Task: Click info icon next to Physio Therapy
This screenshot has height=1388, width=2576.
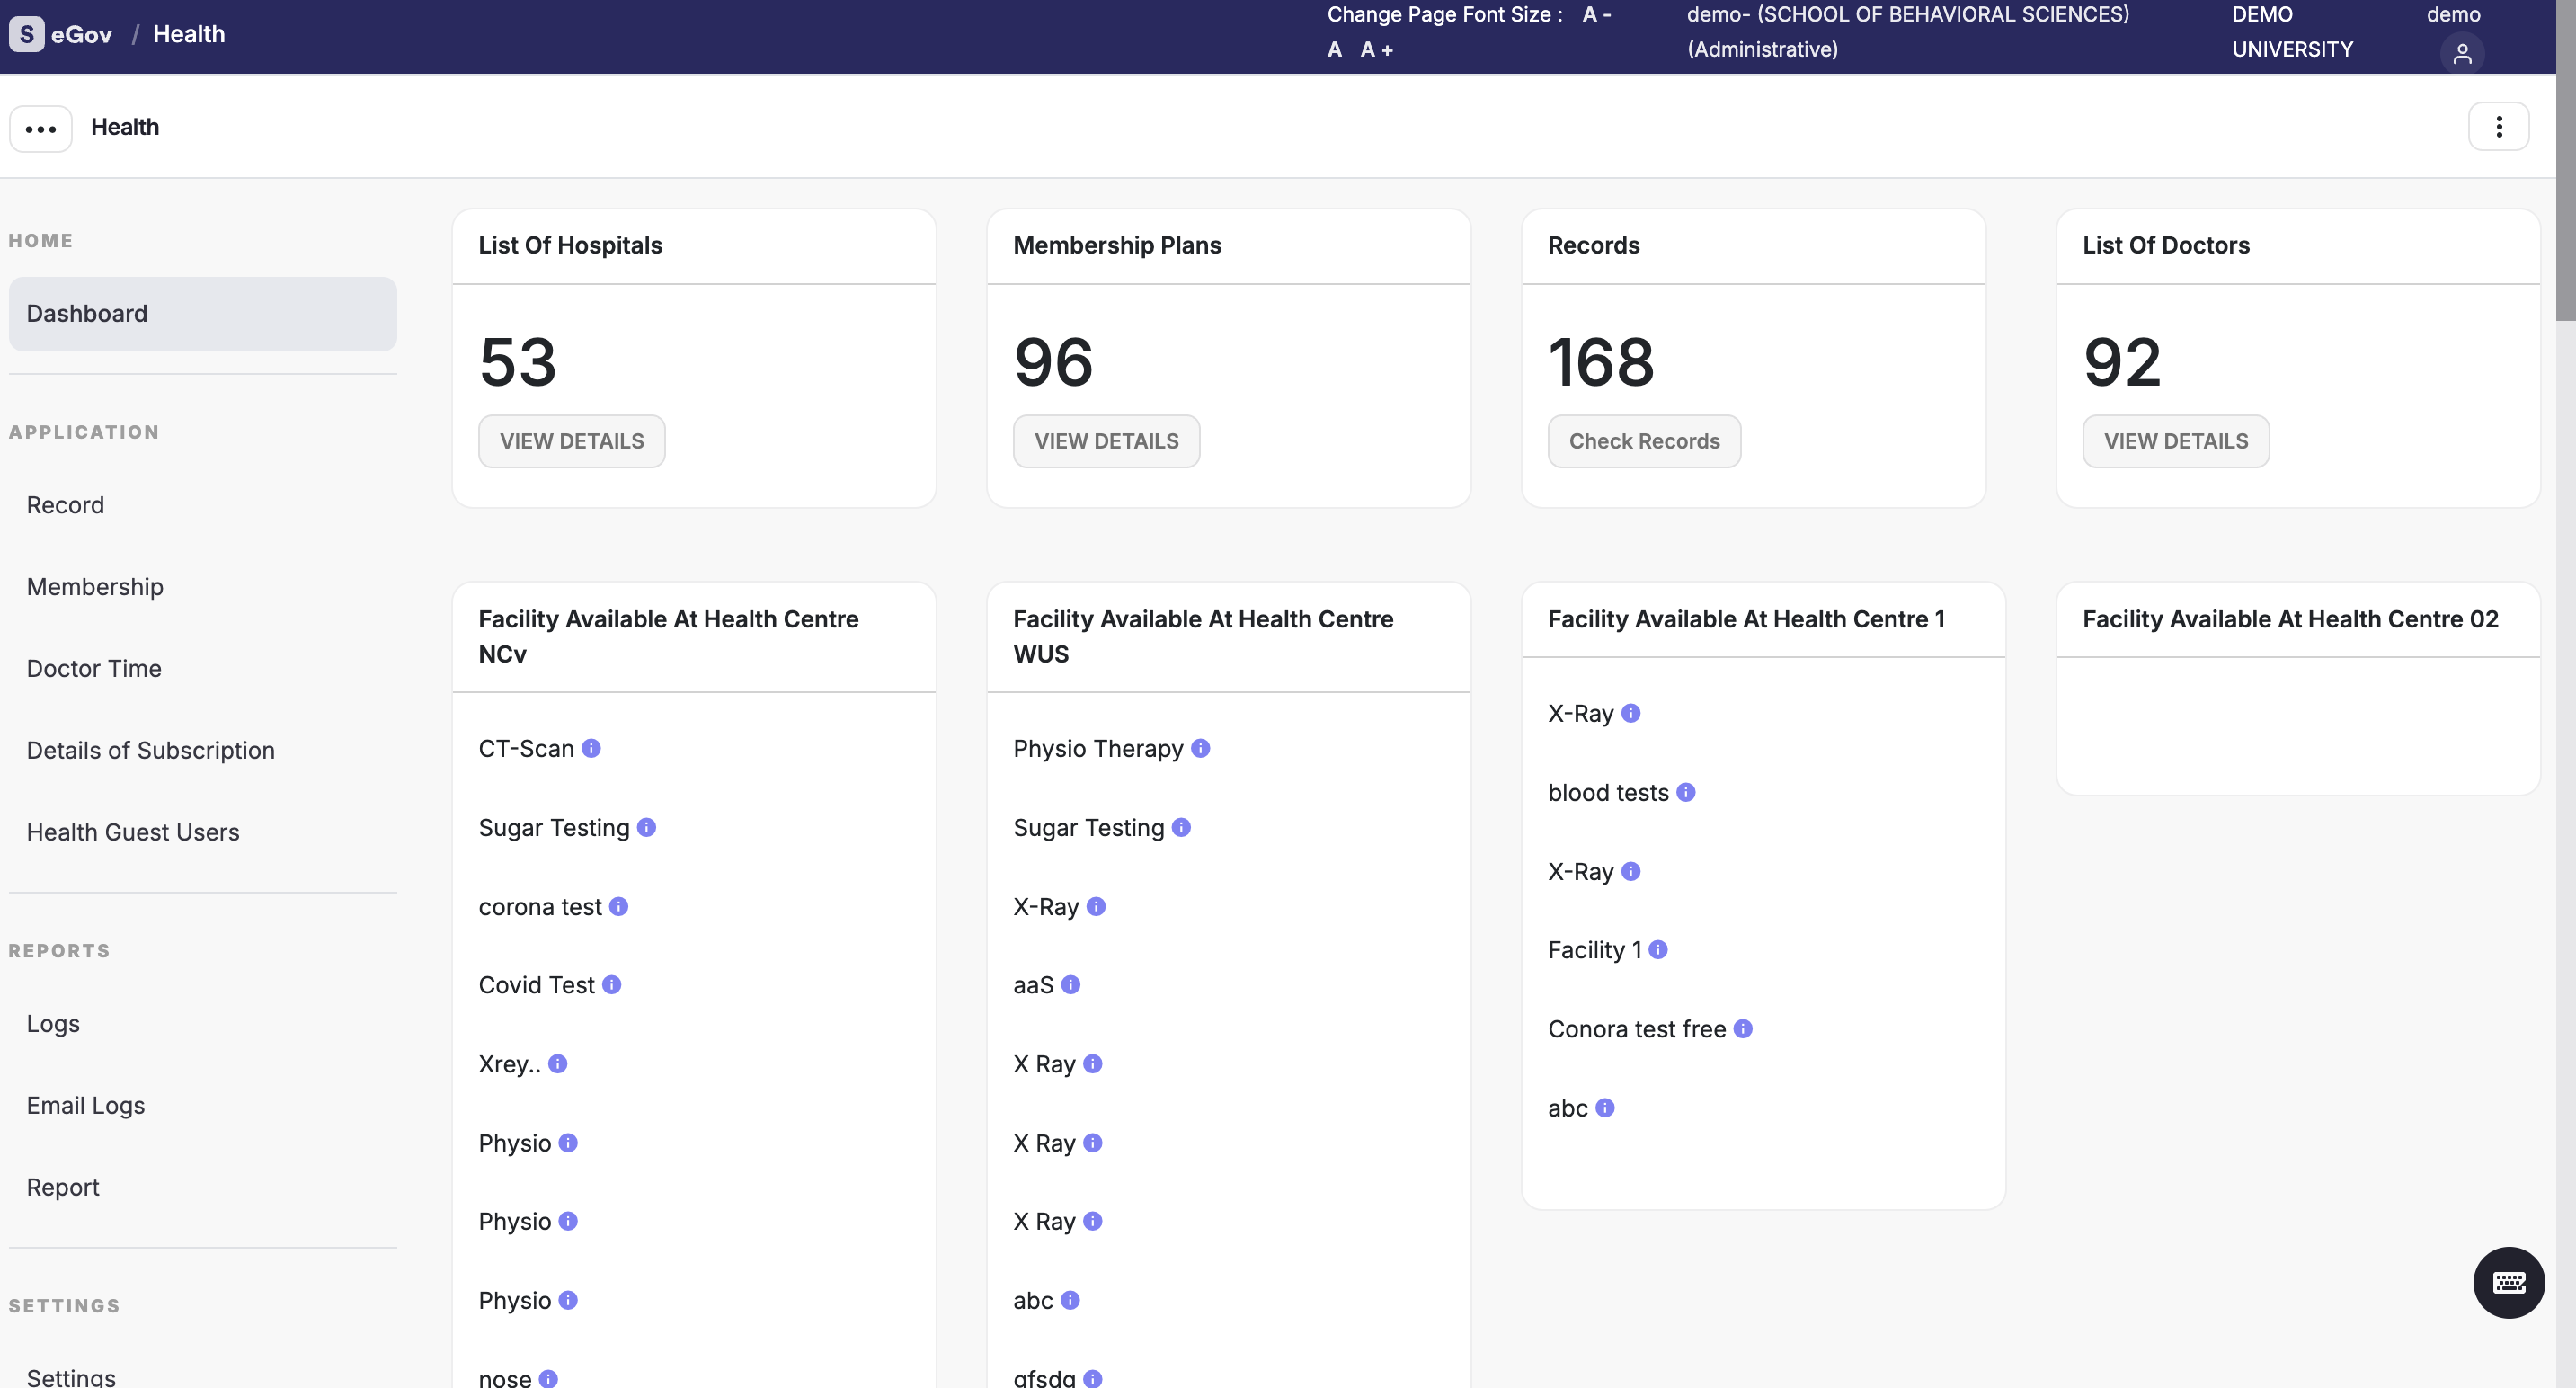Action: (1201, 748)
